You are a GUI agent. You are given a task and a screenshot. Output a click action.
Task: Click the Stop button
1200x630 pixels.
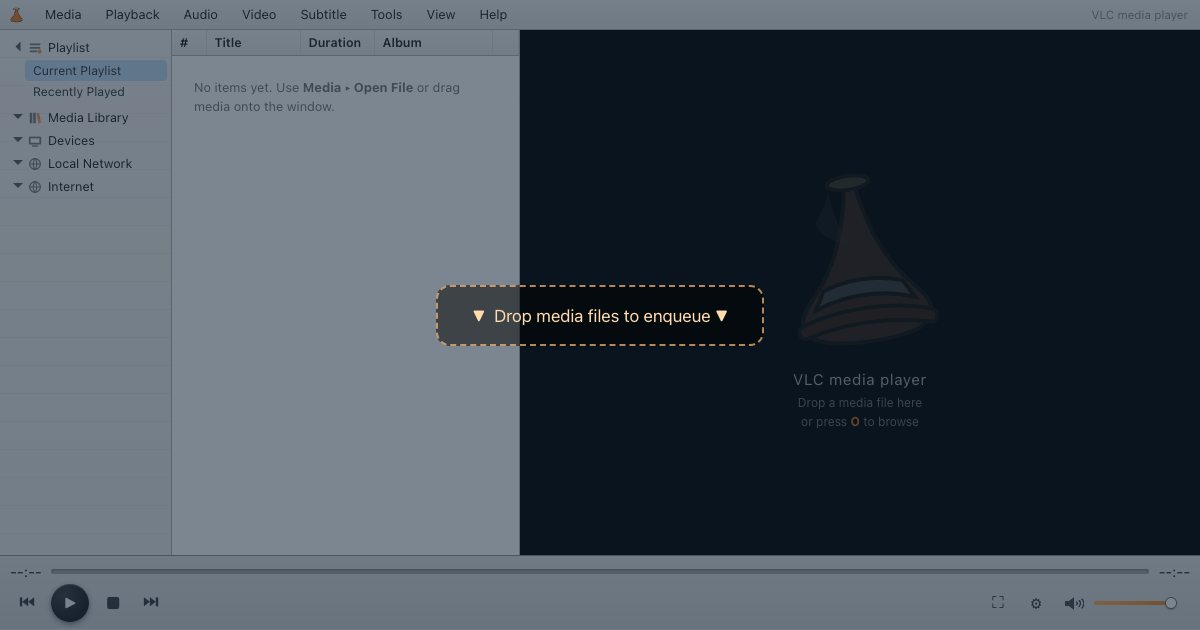click(x=113, y=603)
